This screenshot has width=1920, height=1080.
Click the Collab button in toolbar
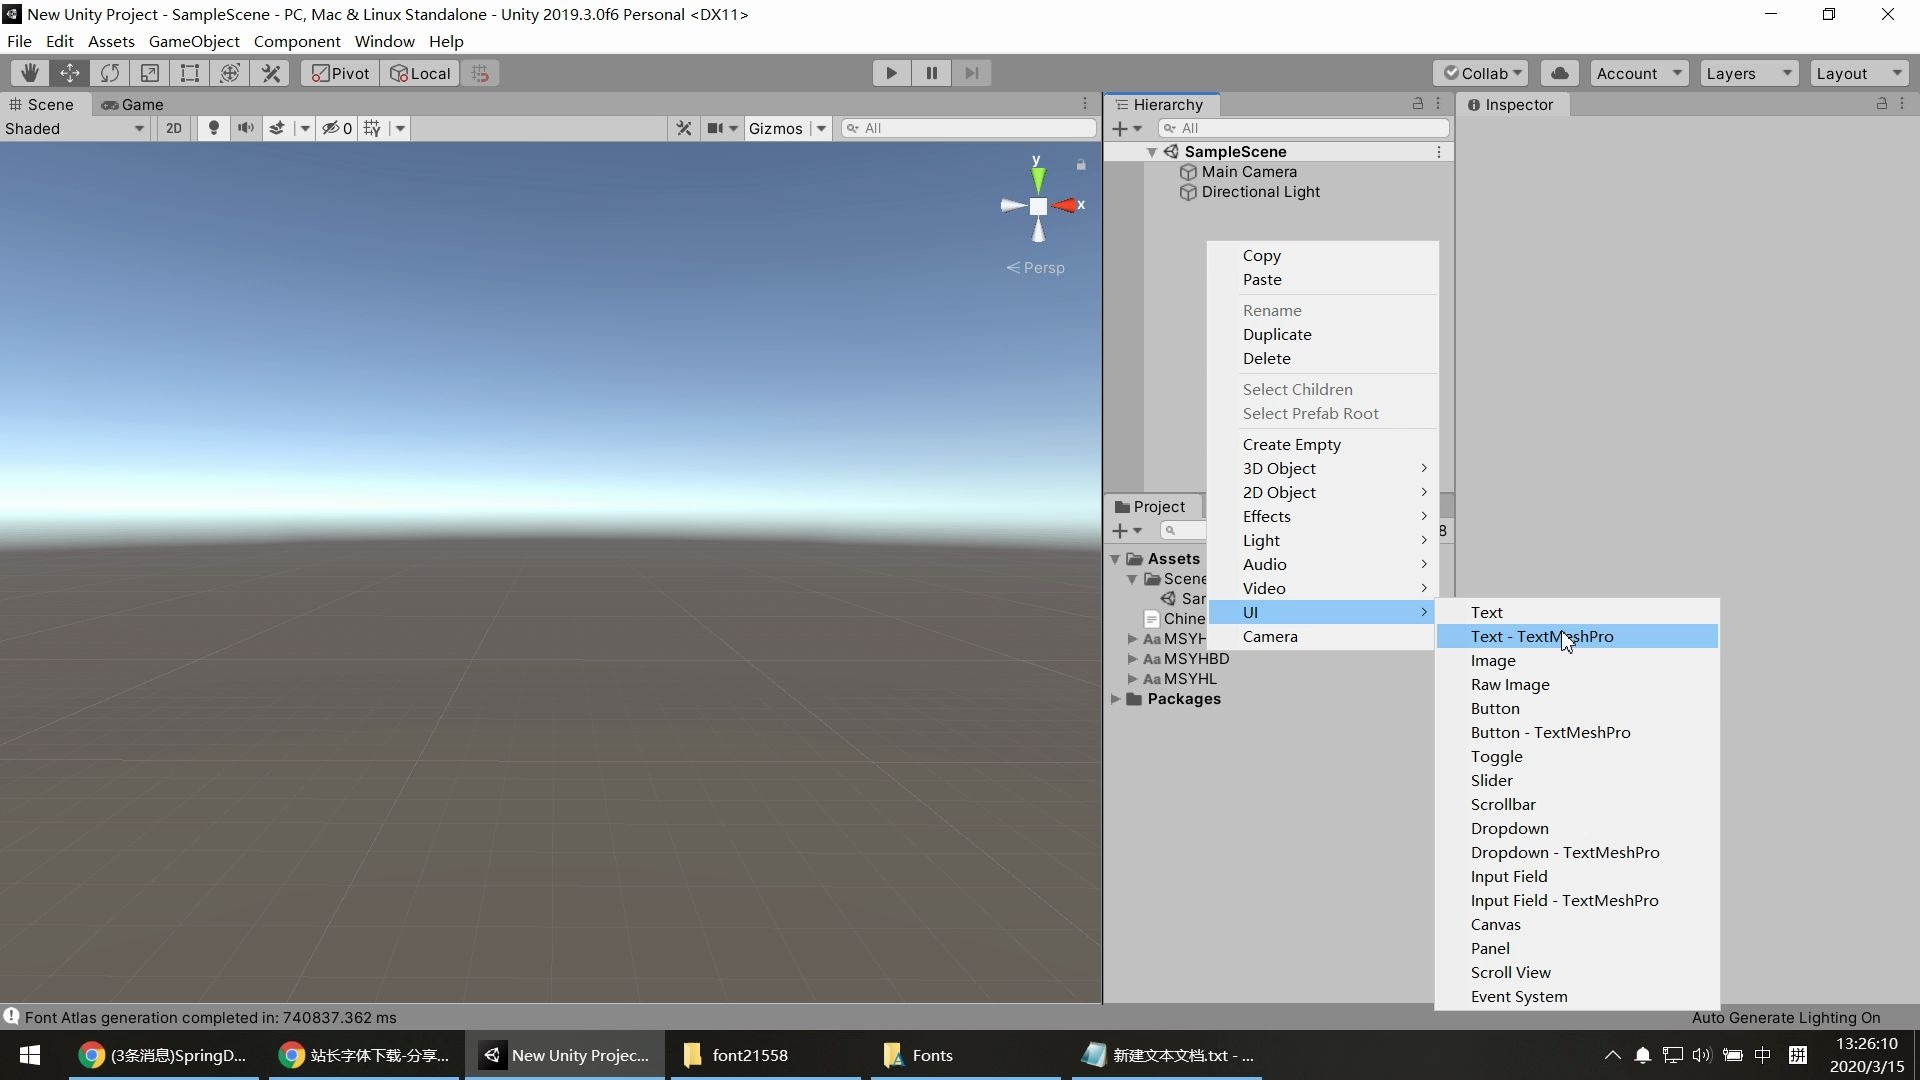tap(1480, 73)
